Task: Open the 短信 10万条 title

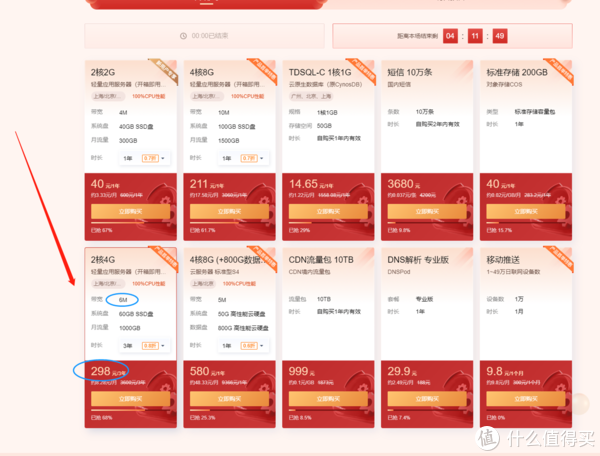Action: point(410,72)
